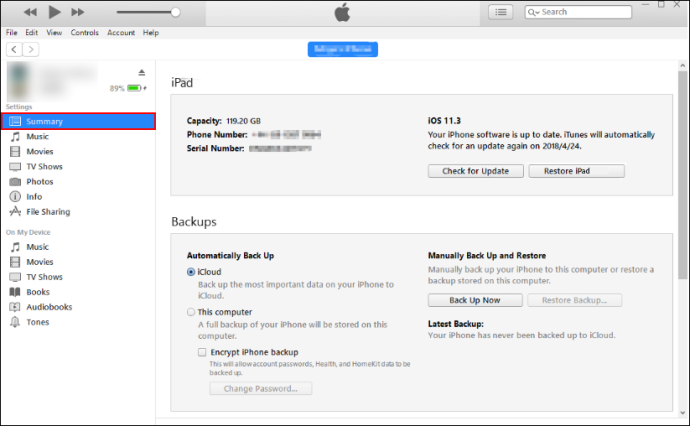Click the Apple logo in the top bar
The height and width of the screenshot is (426, 690).
point(342,12)
